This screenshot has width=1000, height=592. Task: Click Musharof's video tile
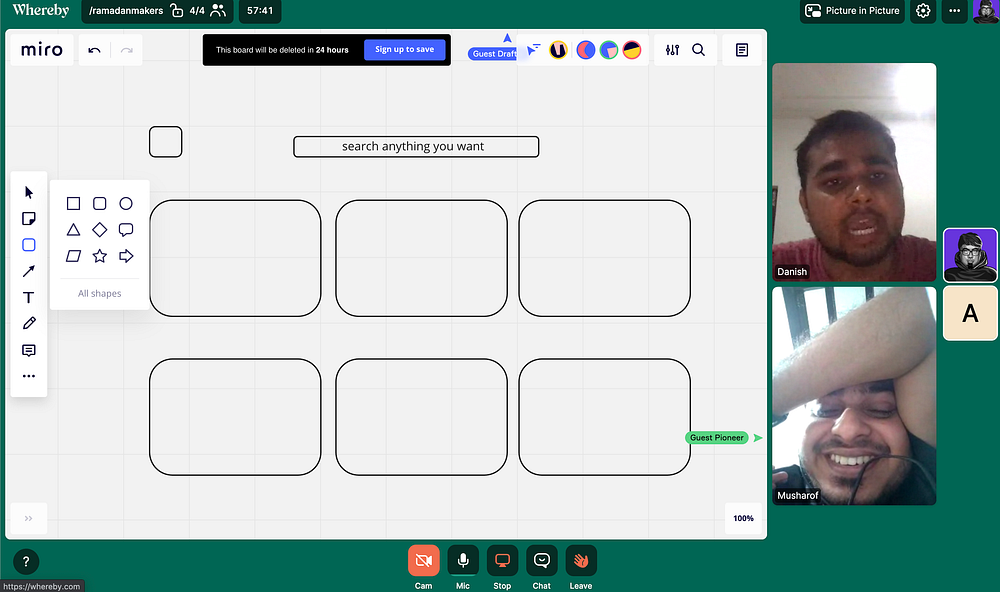tap(855, 396)
